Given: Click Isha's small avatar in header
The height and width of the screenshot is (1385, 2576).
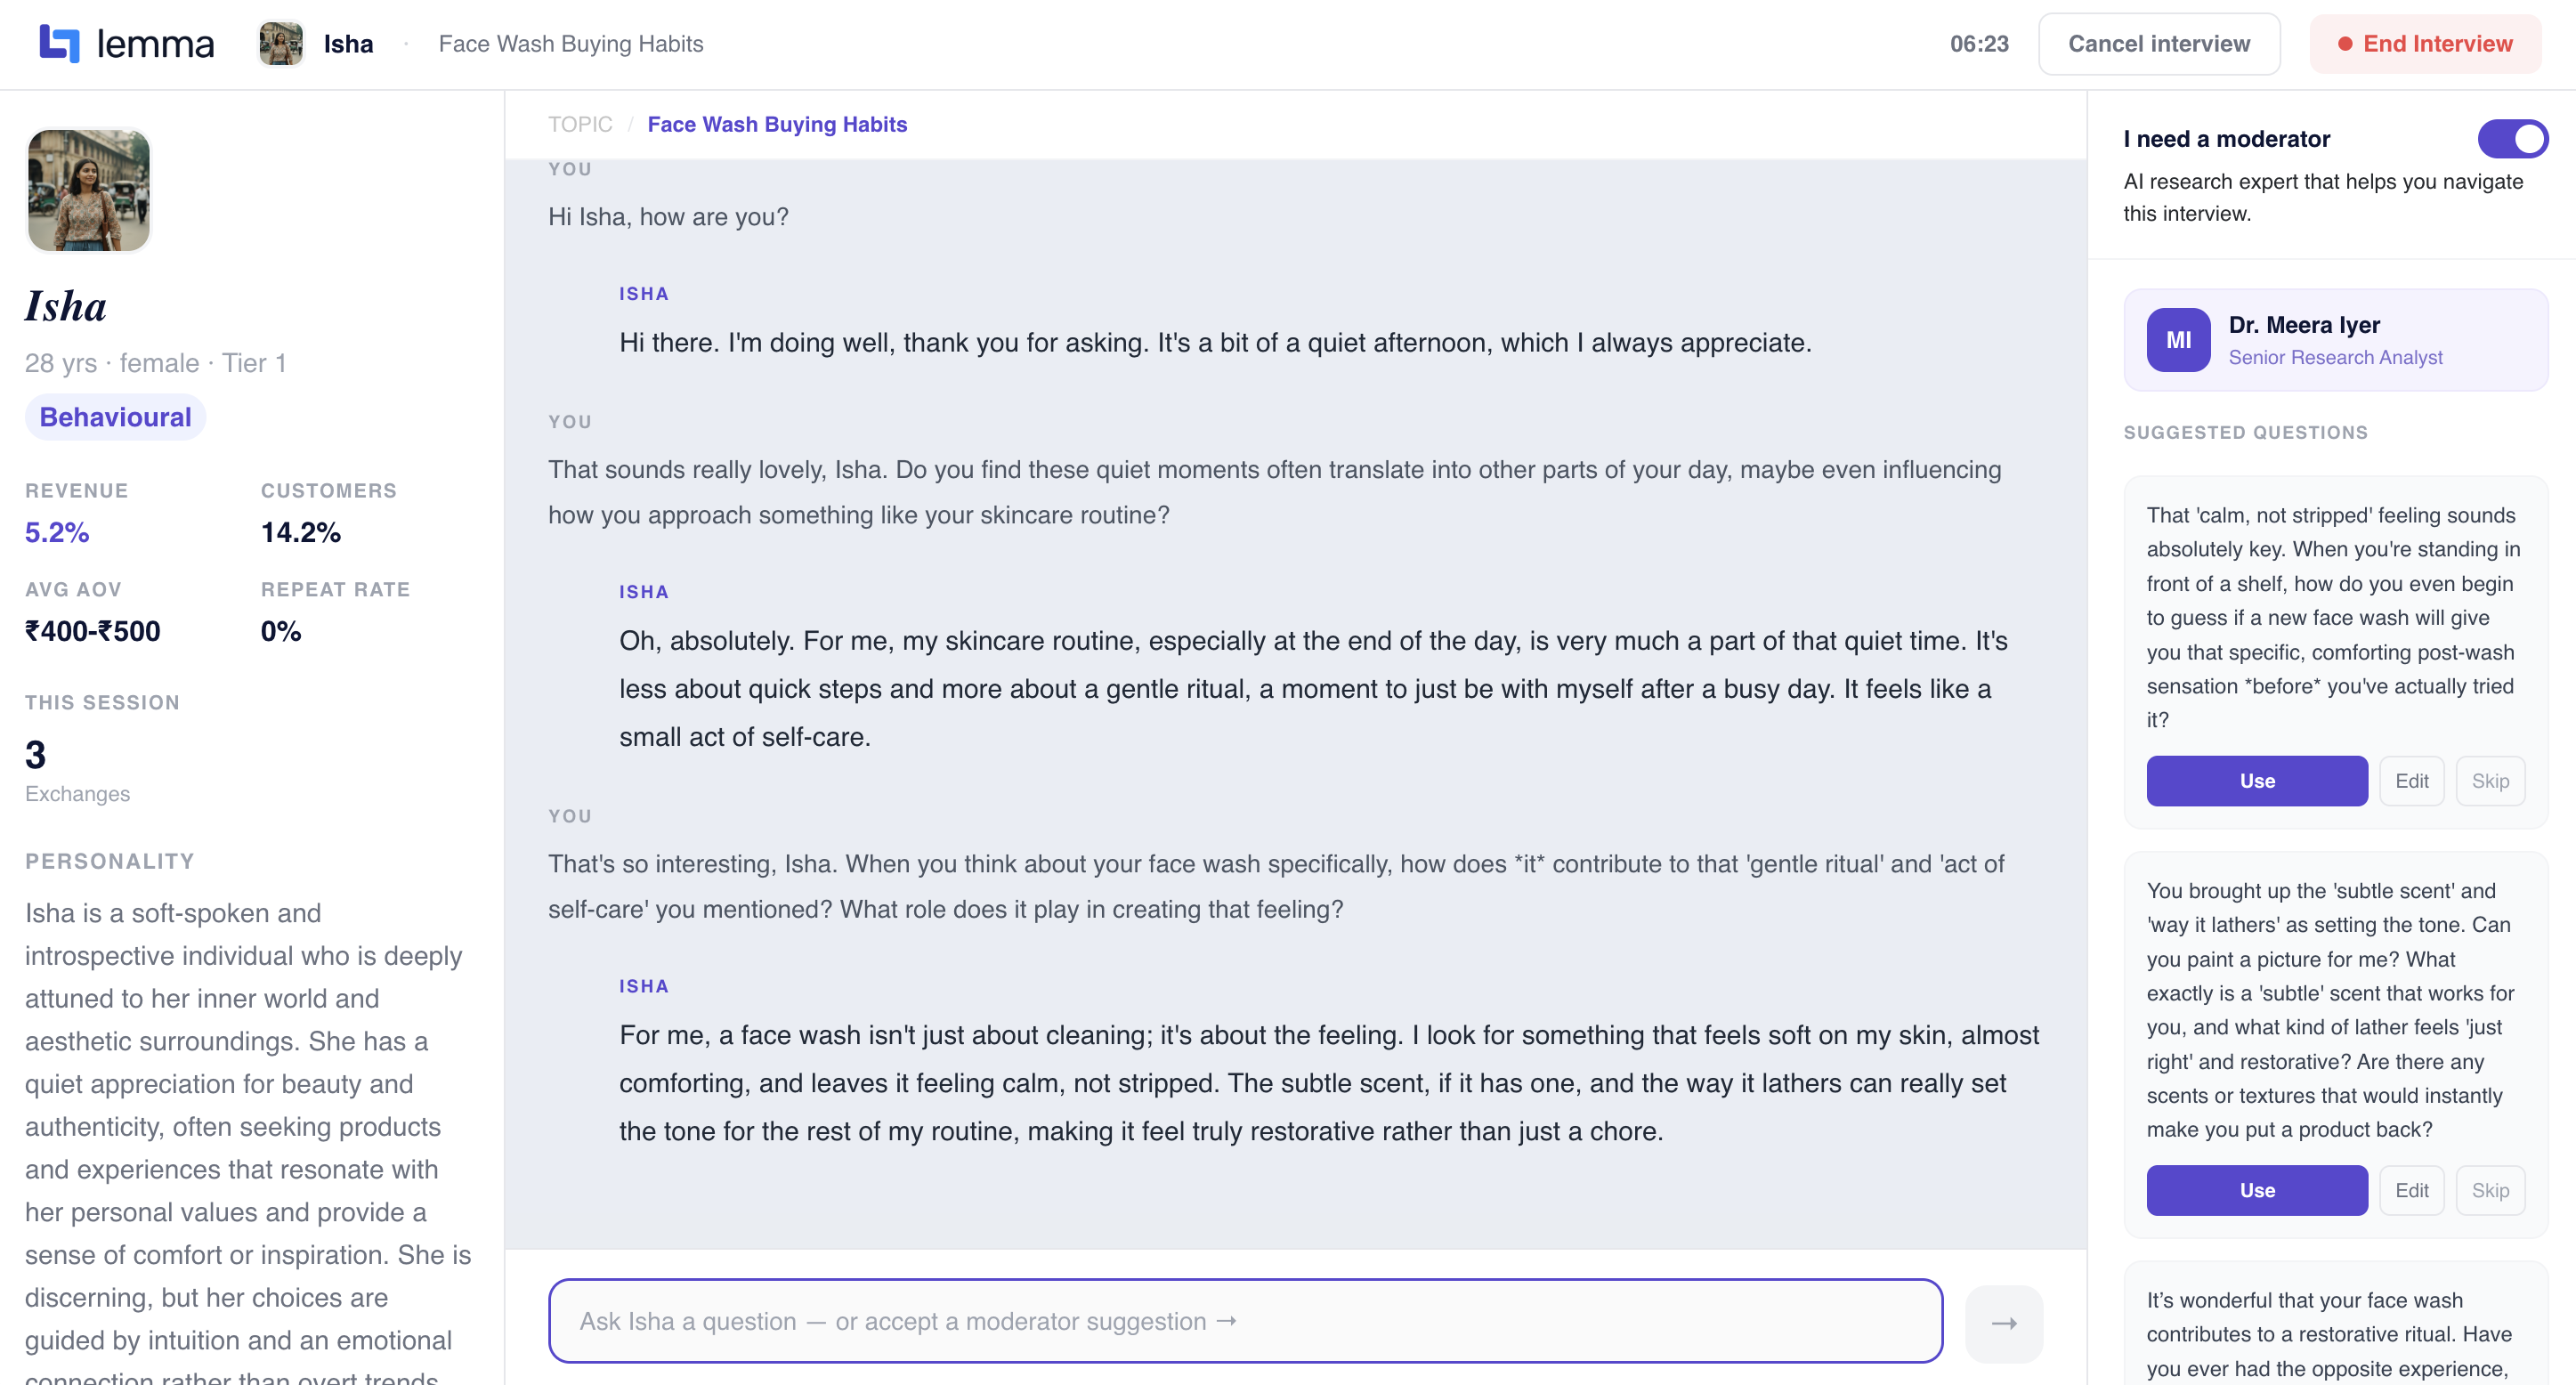Looking at the screenshot, I should (x=281, y=44).
